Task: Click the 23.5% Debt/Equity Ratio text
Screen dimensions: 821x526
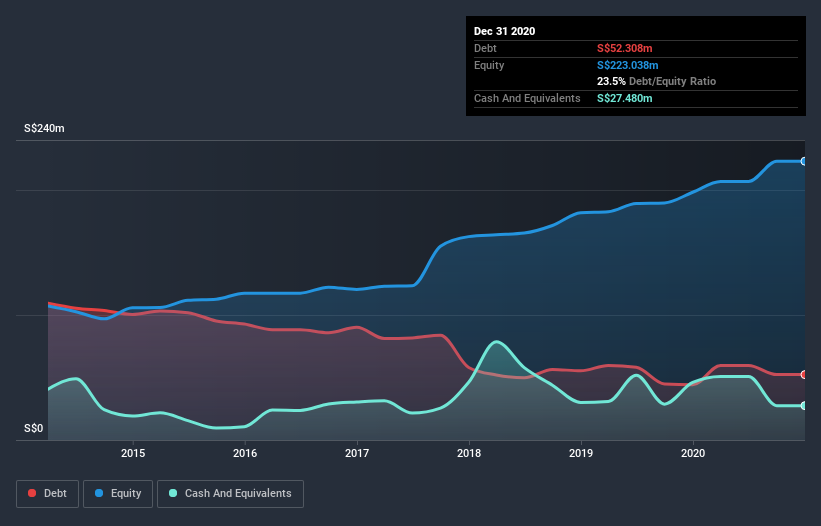Action: click(657, 81)
